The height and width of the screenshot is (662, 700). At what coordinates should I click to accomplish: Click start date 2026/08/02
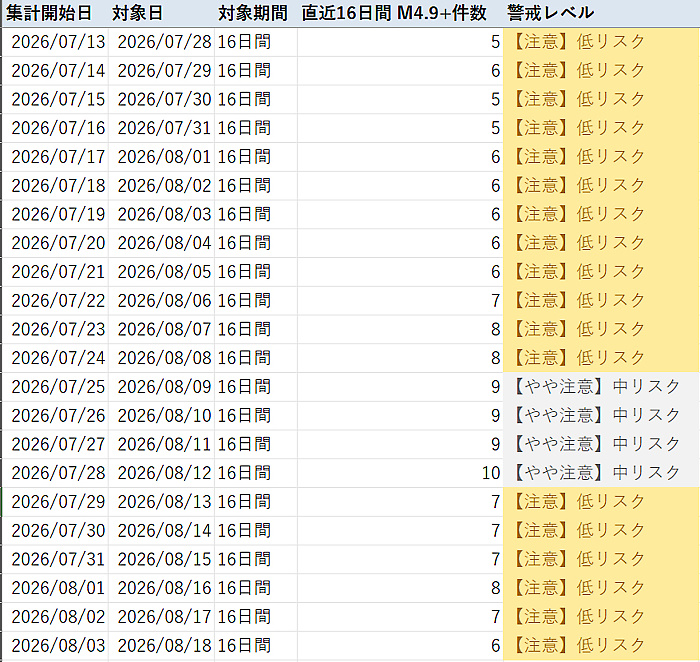pos(55,616)
